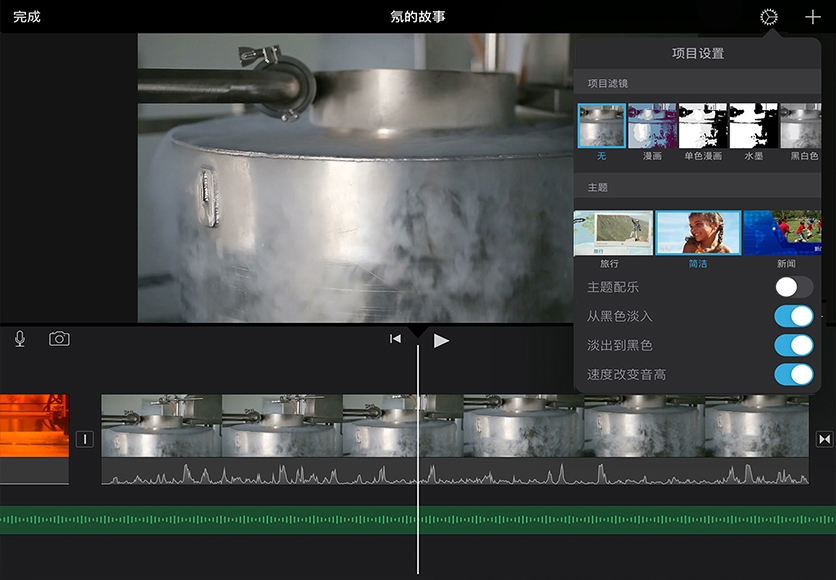Tap the plus icon to add media

812,17
